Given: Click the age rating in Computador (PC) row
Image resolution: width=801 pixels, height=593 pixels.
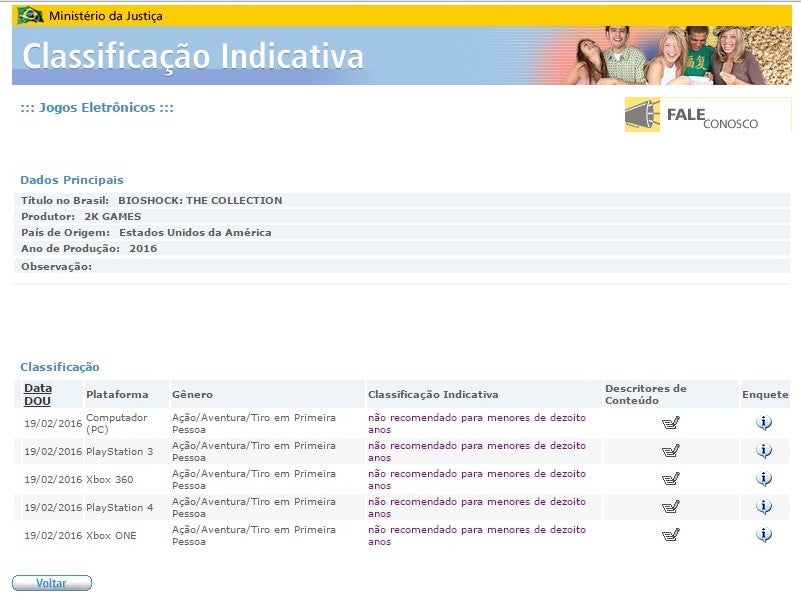Looking at the screenshot, I should click(477, 423).
